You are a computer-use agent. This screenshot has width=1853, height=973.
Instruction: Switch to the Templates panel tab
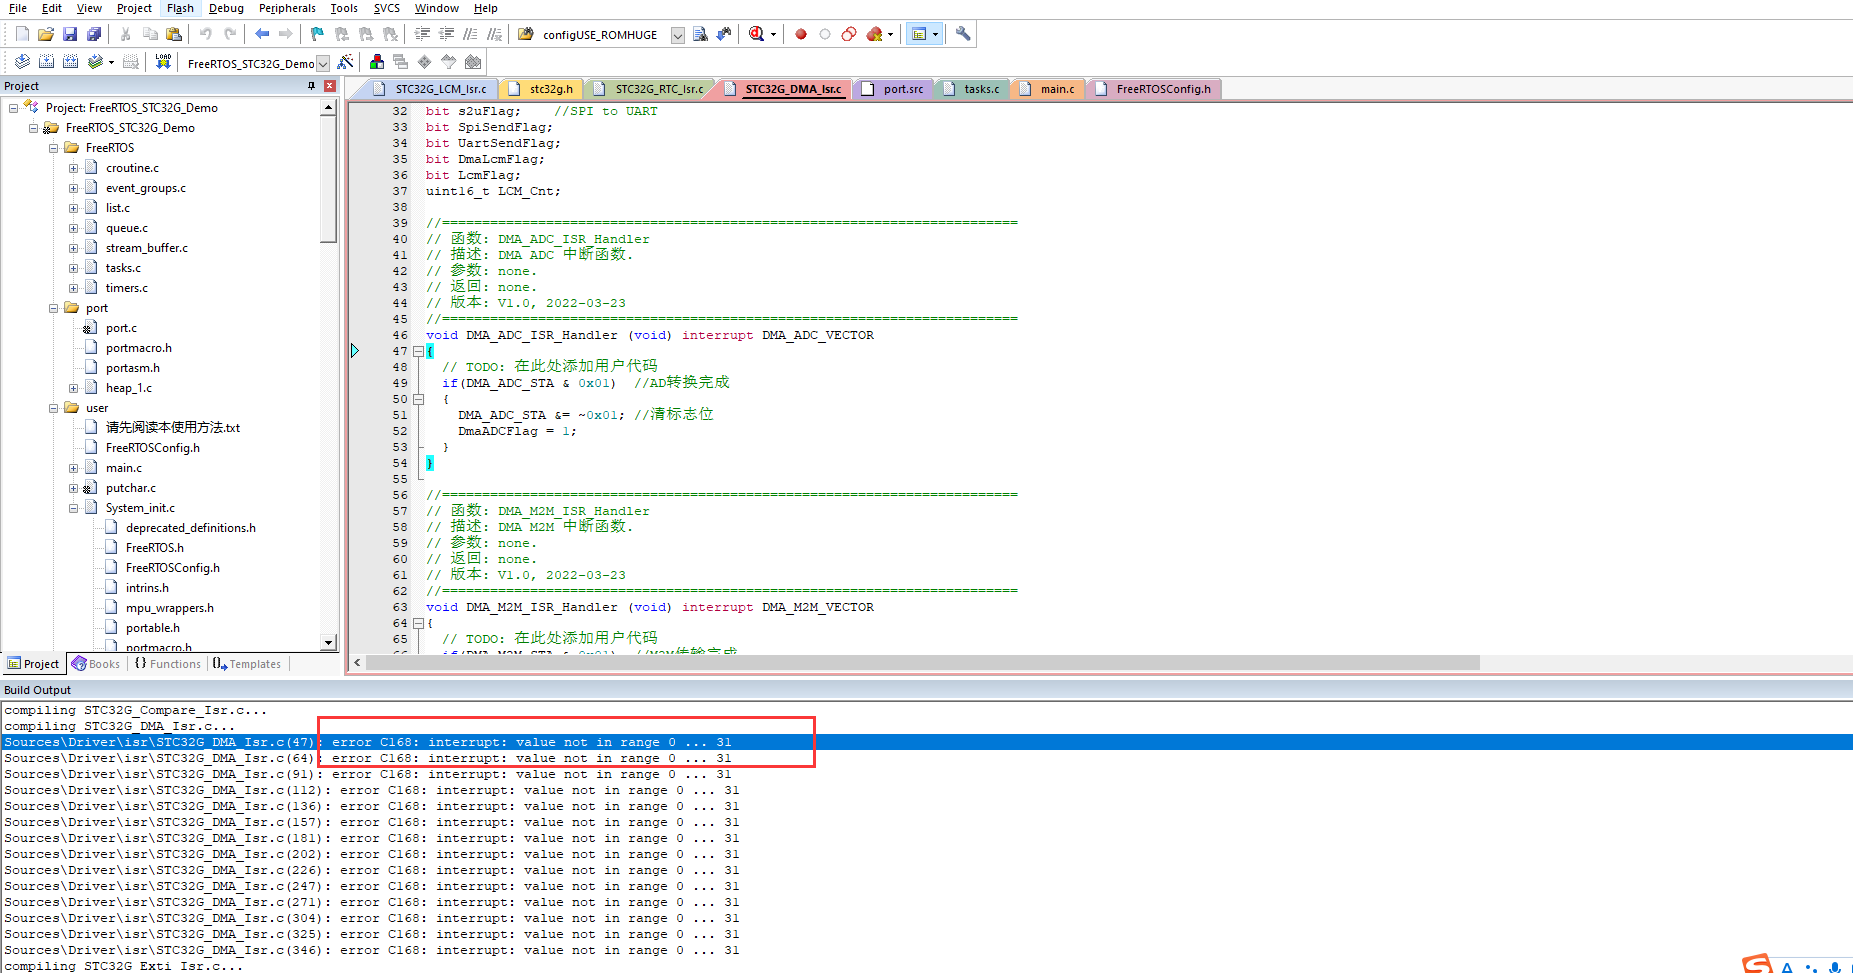click(247, 664)
